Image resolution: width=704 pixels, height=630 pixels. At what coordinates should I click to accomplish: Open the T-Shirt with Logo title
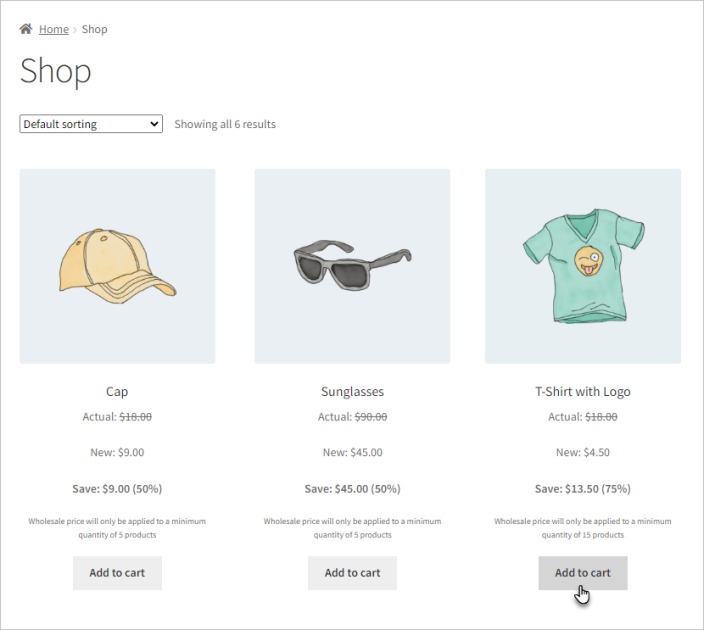coord(583,392)
